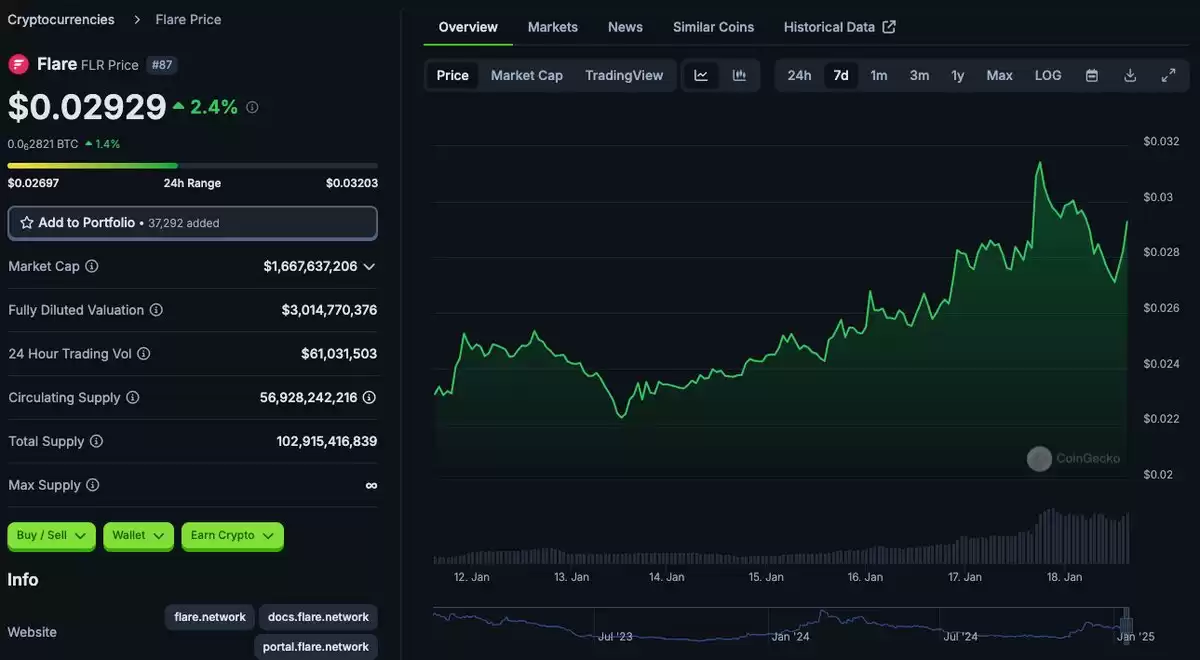This screenshot has width=1200, height=660.
Task: Click the Info section heading
Action: [x=23, y=580]
